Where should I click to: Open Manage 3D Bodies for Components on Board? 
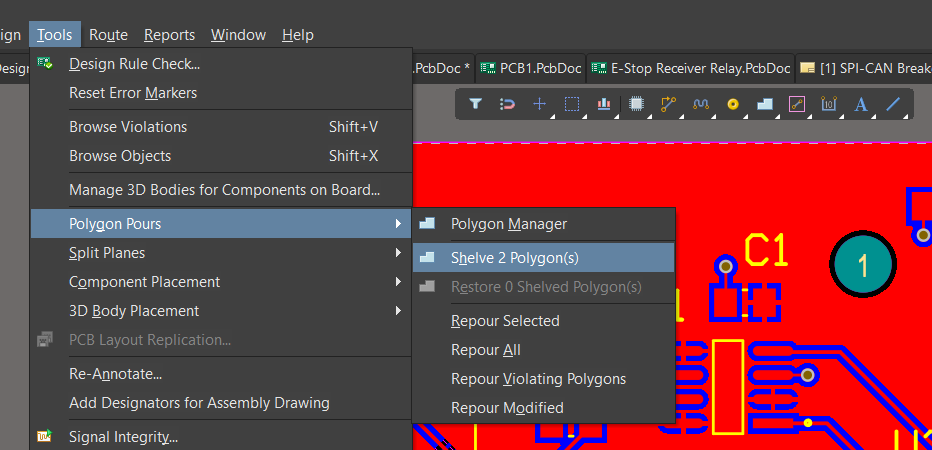pyautogui.click(x=221, y=190)
